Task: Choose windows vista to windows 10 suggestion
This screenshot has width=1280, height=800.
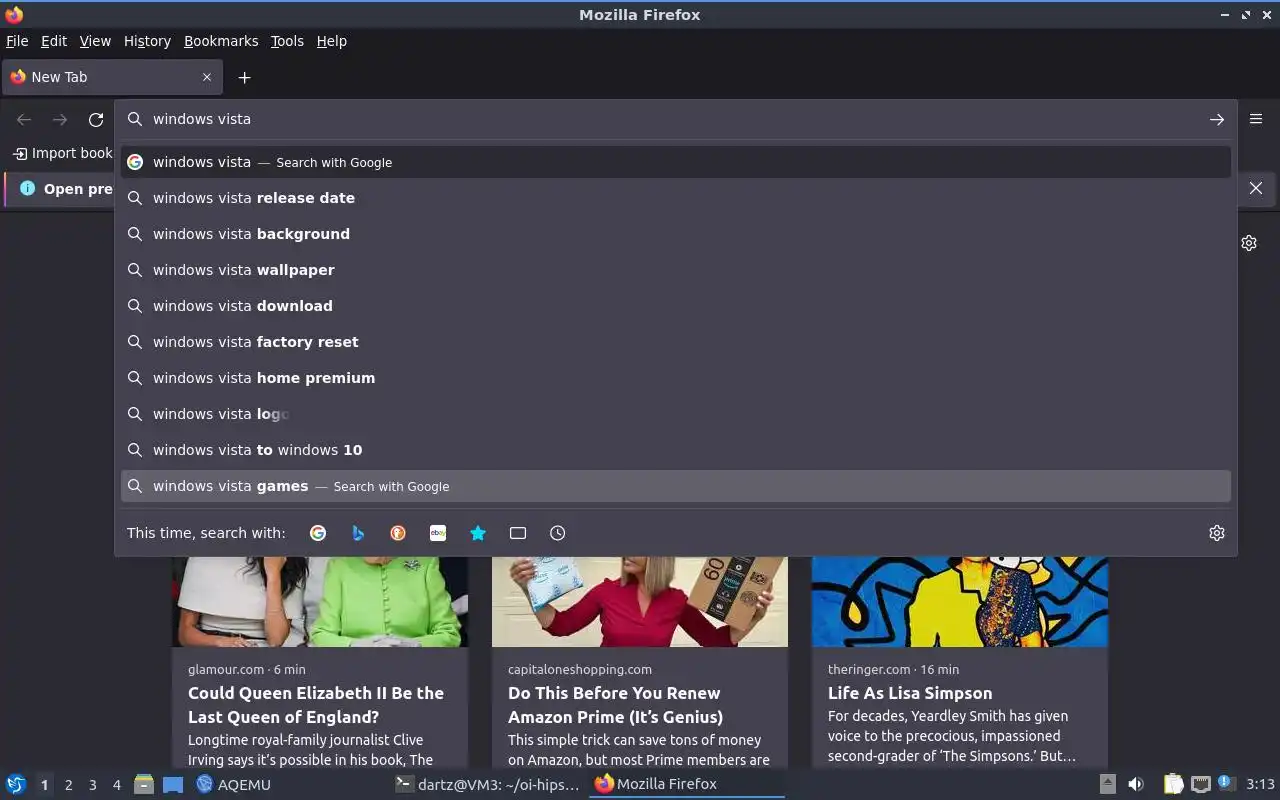Action: (676, 450)
